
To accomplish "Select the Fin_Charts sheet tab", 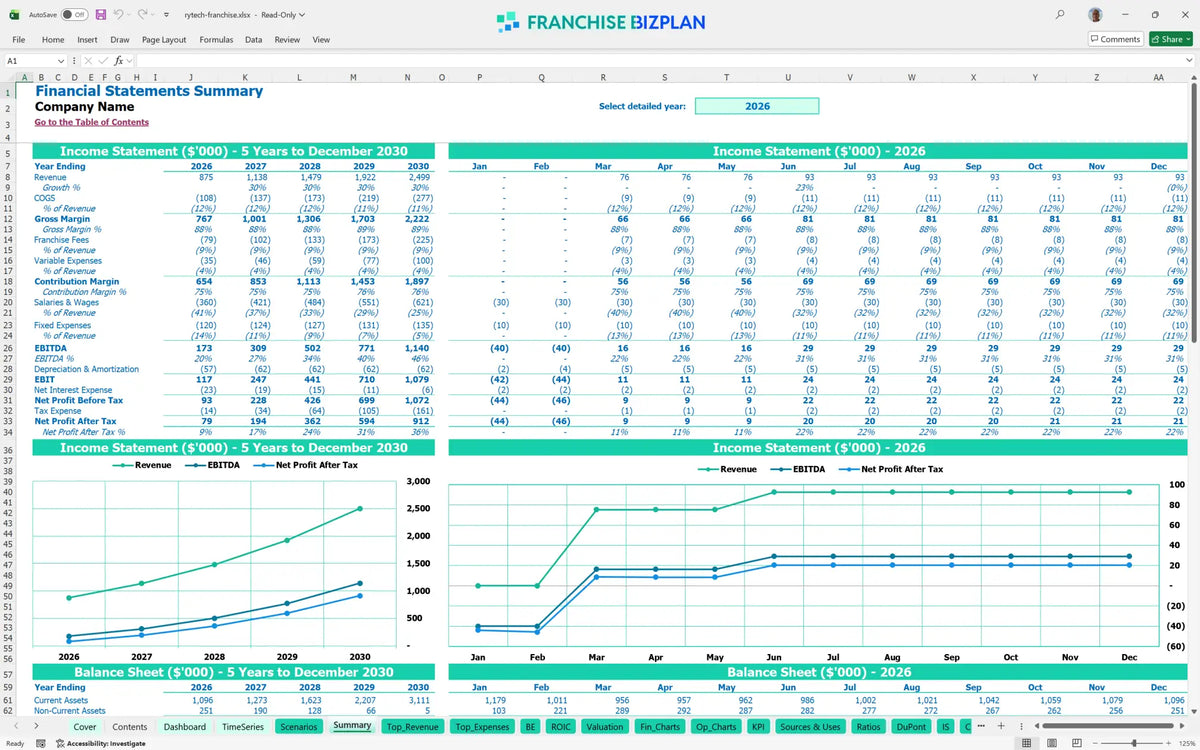I will point(661,727).
